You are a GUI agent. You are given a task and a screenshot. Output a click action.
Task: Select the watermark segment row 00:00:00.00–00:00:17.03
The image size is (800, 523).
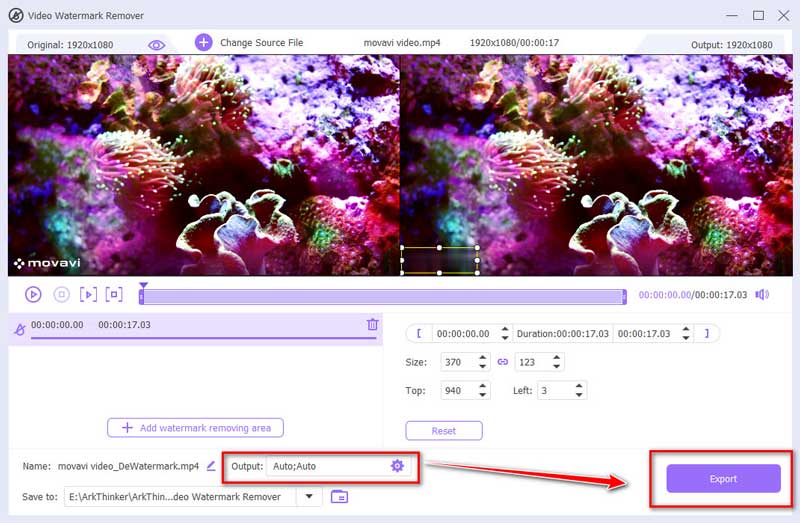pyautogui.click(x=195, y=329)
